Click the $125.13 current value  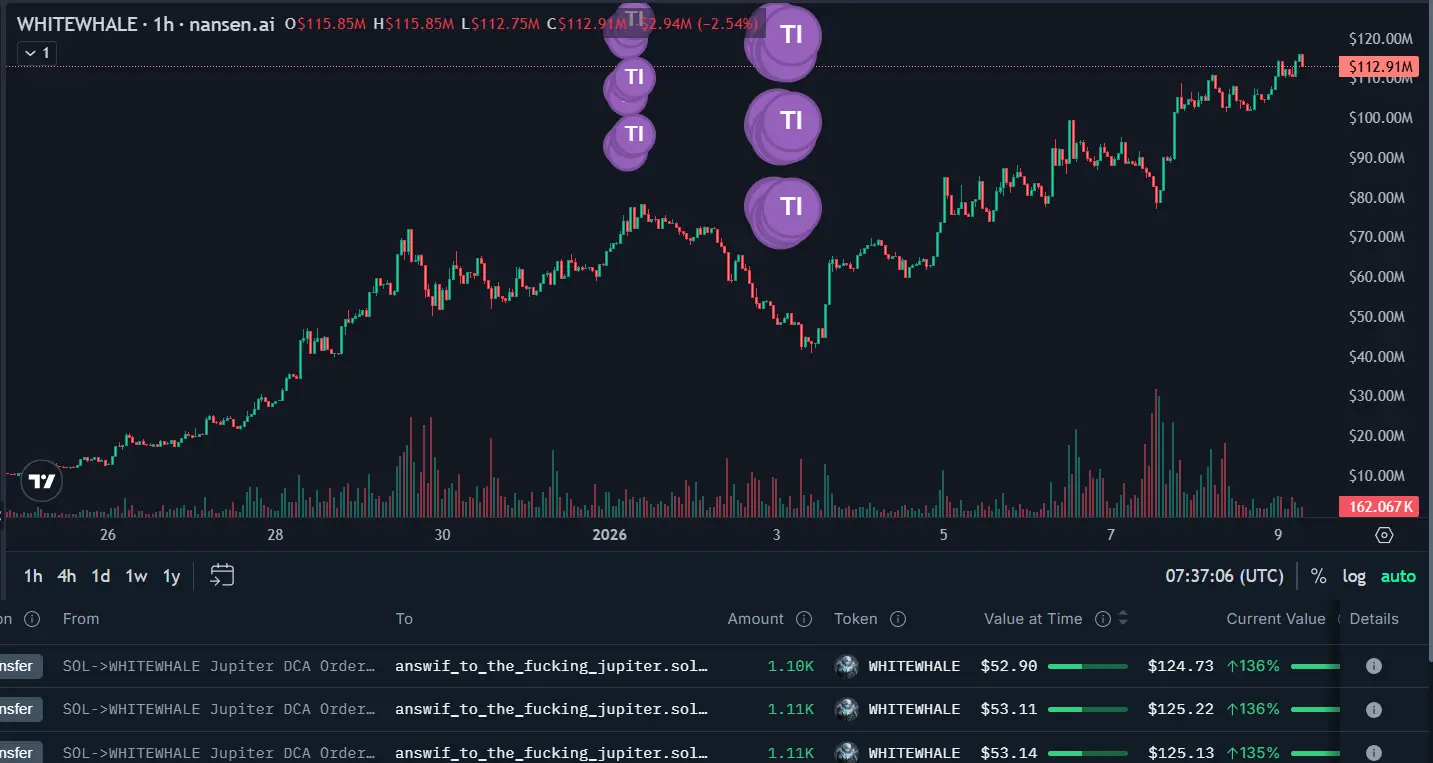[1181, 752]
